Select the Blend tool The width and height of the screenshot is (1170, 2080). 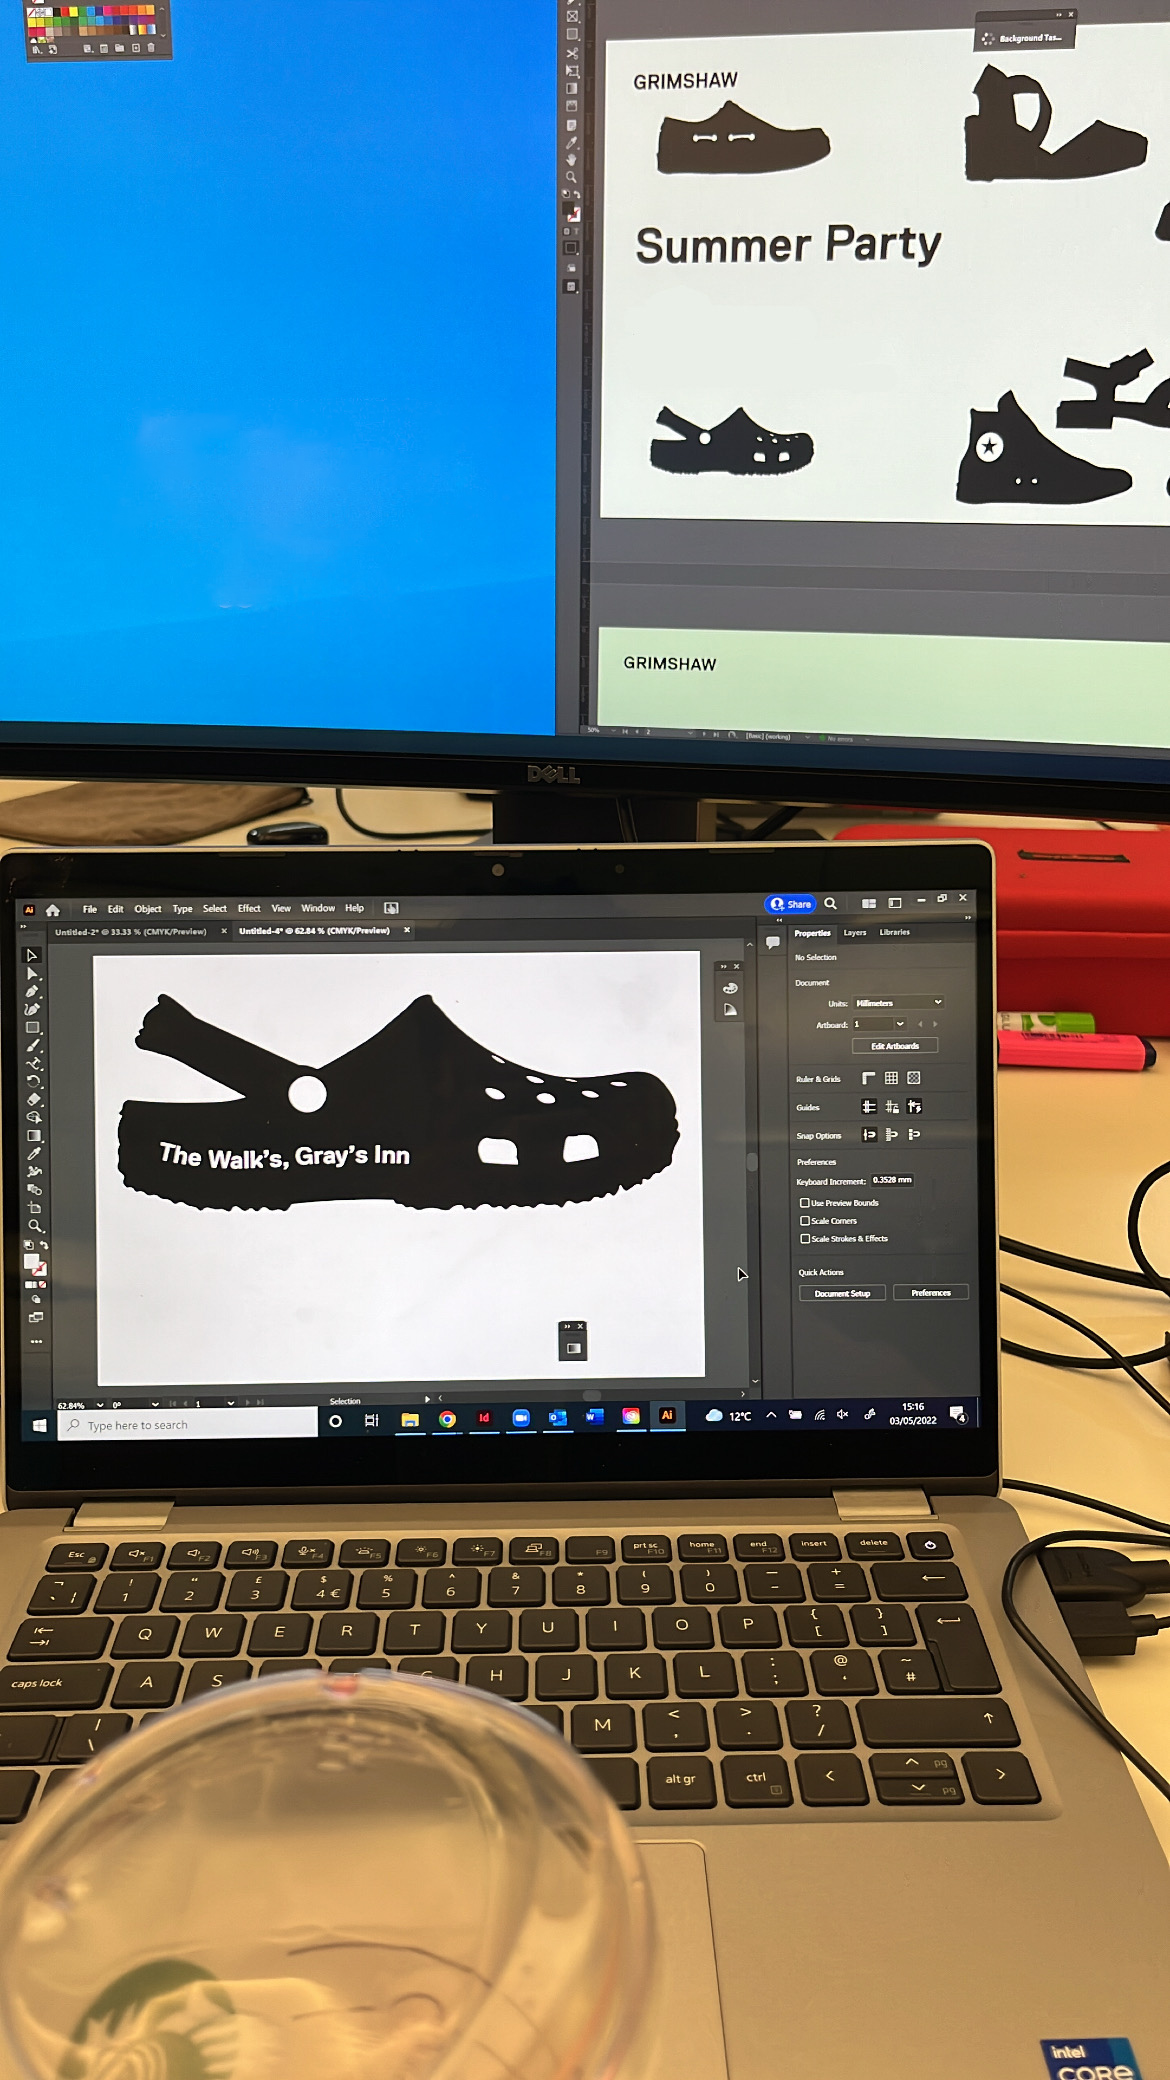point(35,1189)
